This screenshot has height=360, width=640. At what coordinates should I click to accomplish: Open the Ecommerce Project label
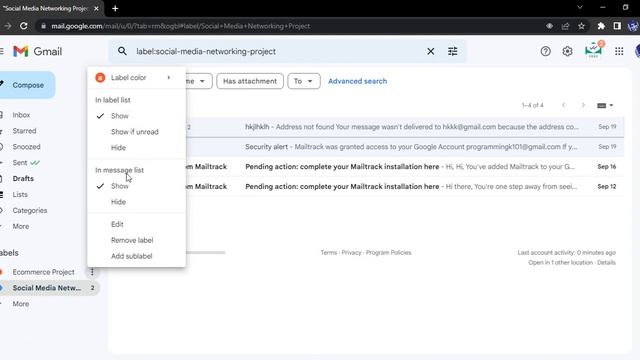(43, 272)
